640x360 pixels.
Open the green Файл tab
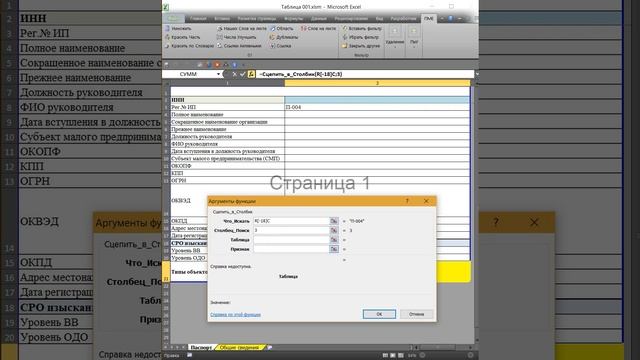click(x=173, y=18)
